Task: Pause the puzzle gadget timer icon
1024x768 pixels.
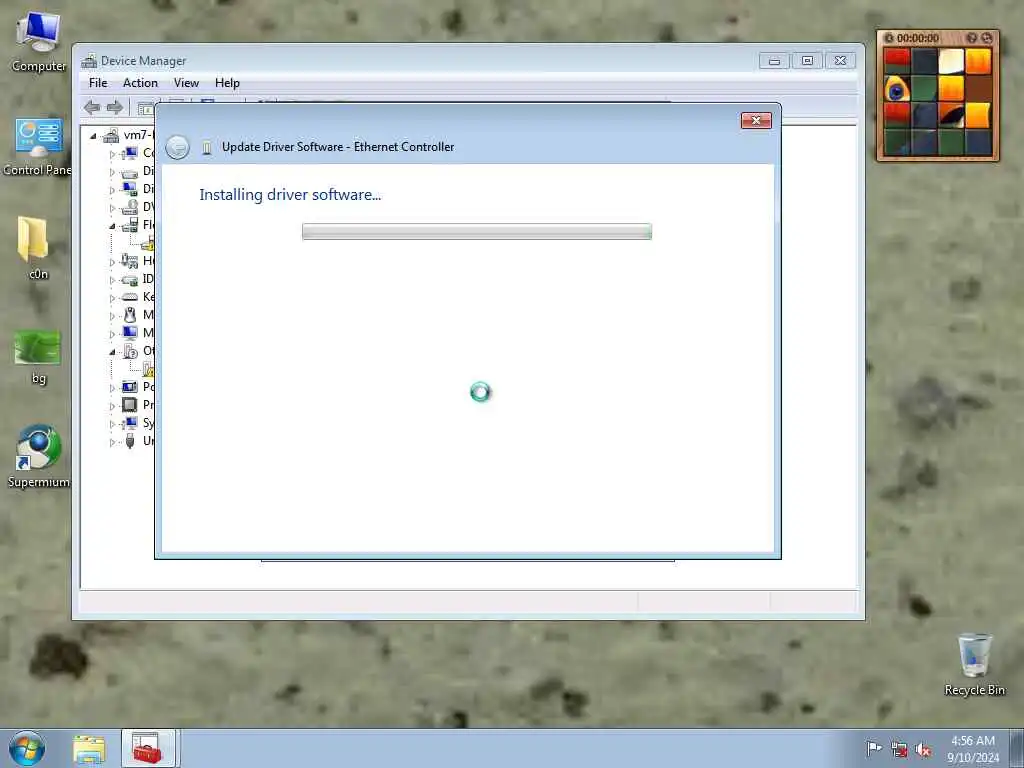Action: coord(888,38)
